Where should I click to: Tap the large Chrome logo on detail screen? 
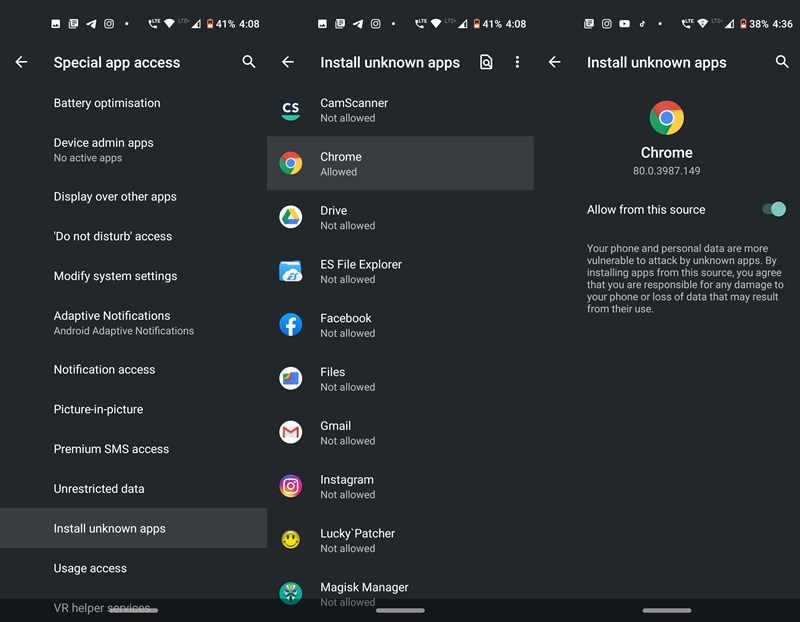pyautogui.click(x=666, y=118)
